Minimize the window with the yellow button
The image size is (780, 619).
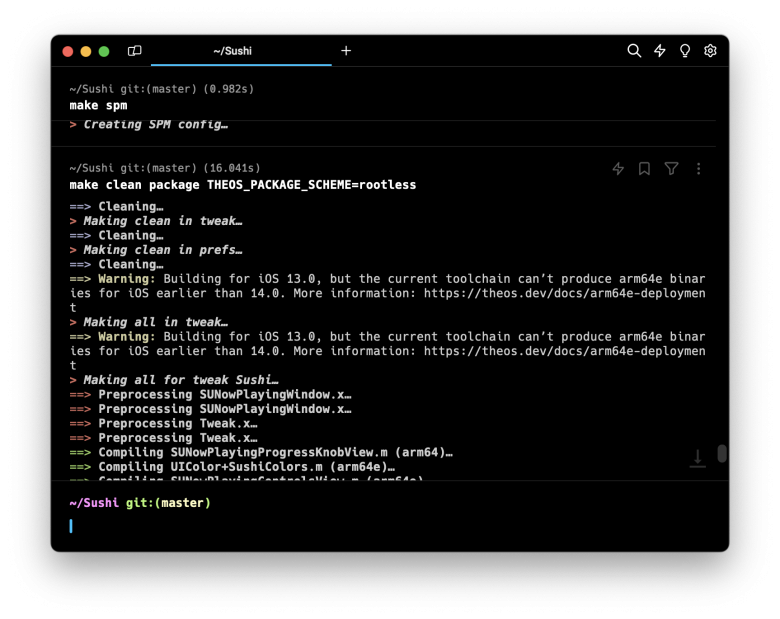86,51
